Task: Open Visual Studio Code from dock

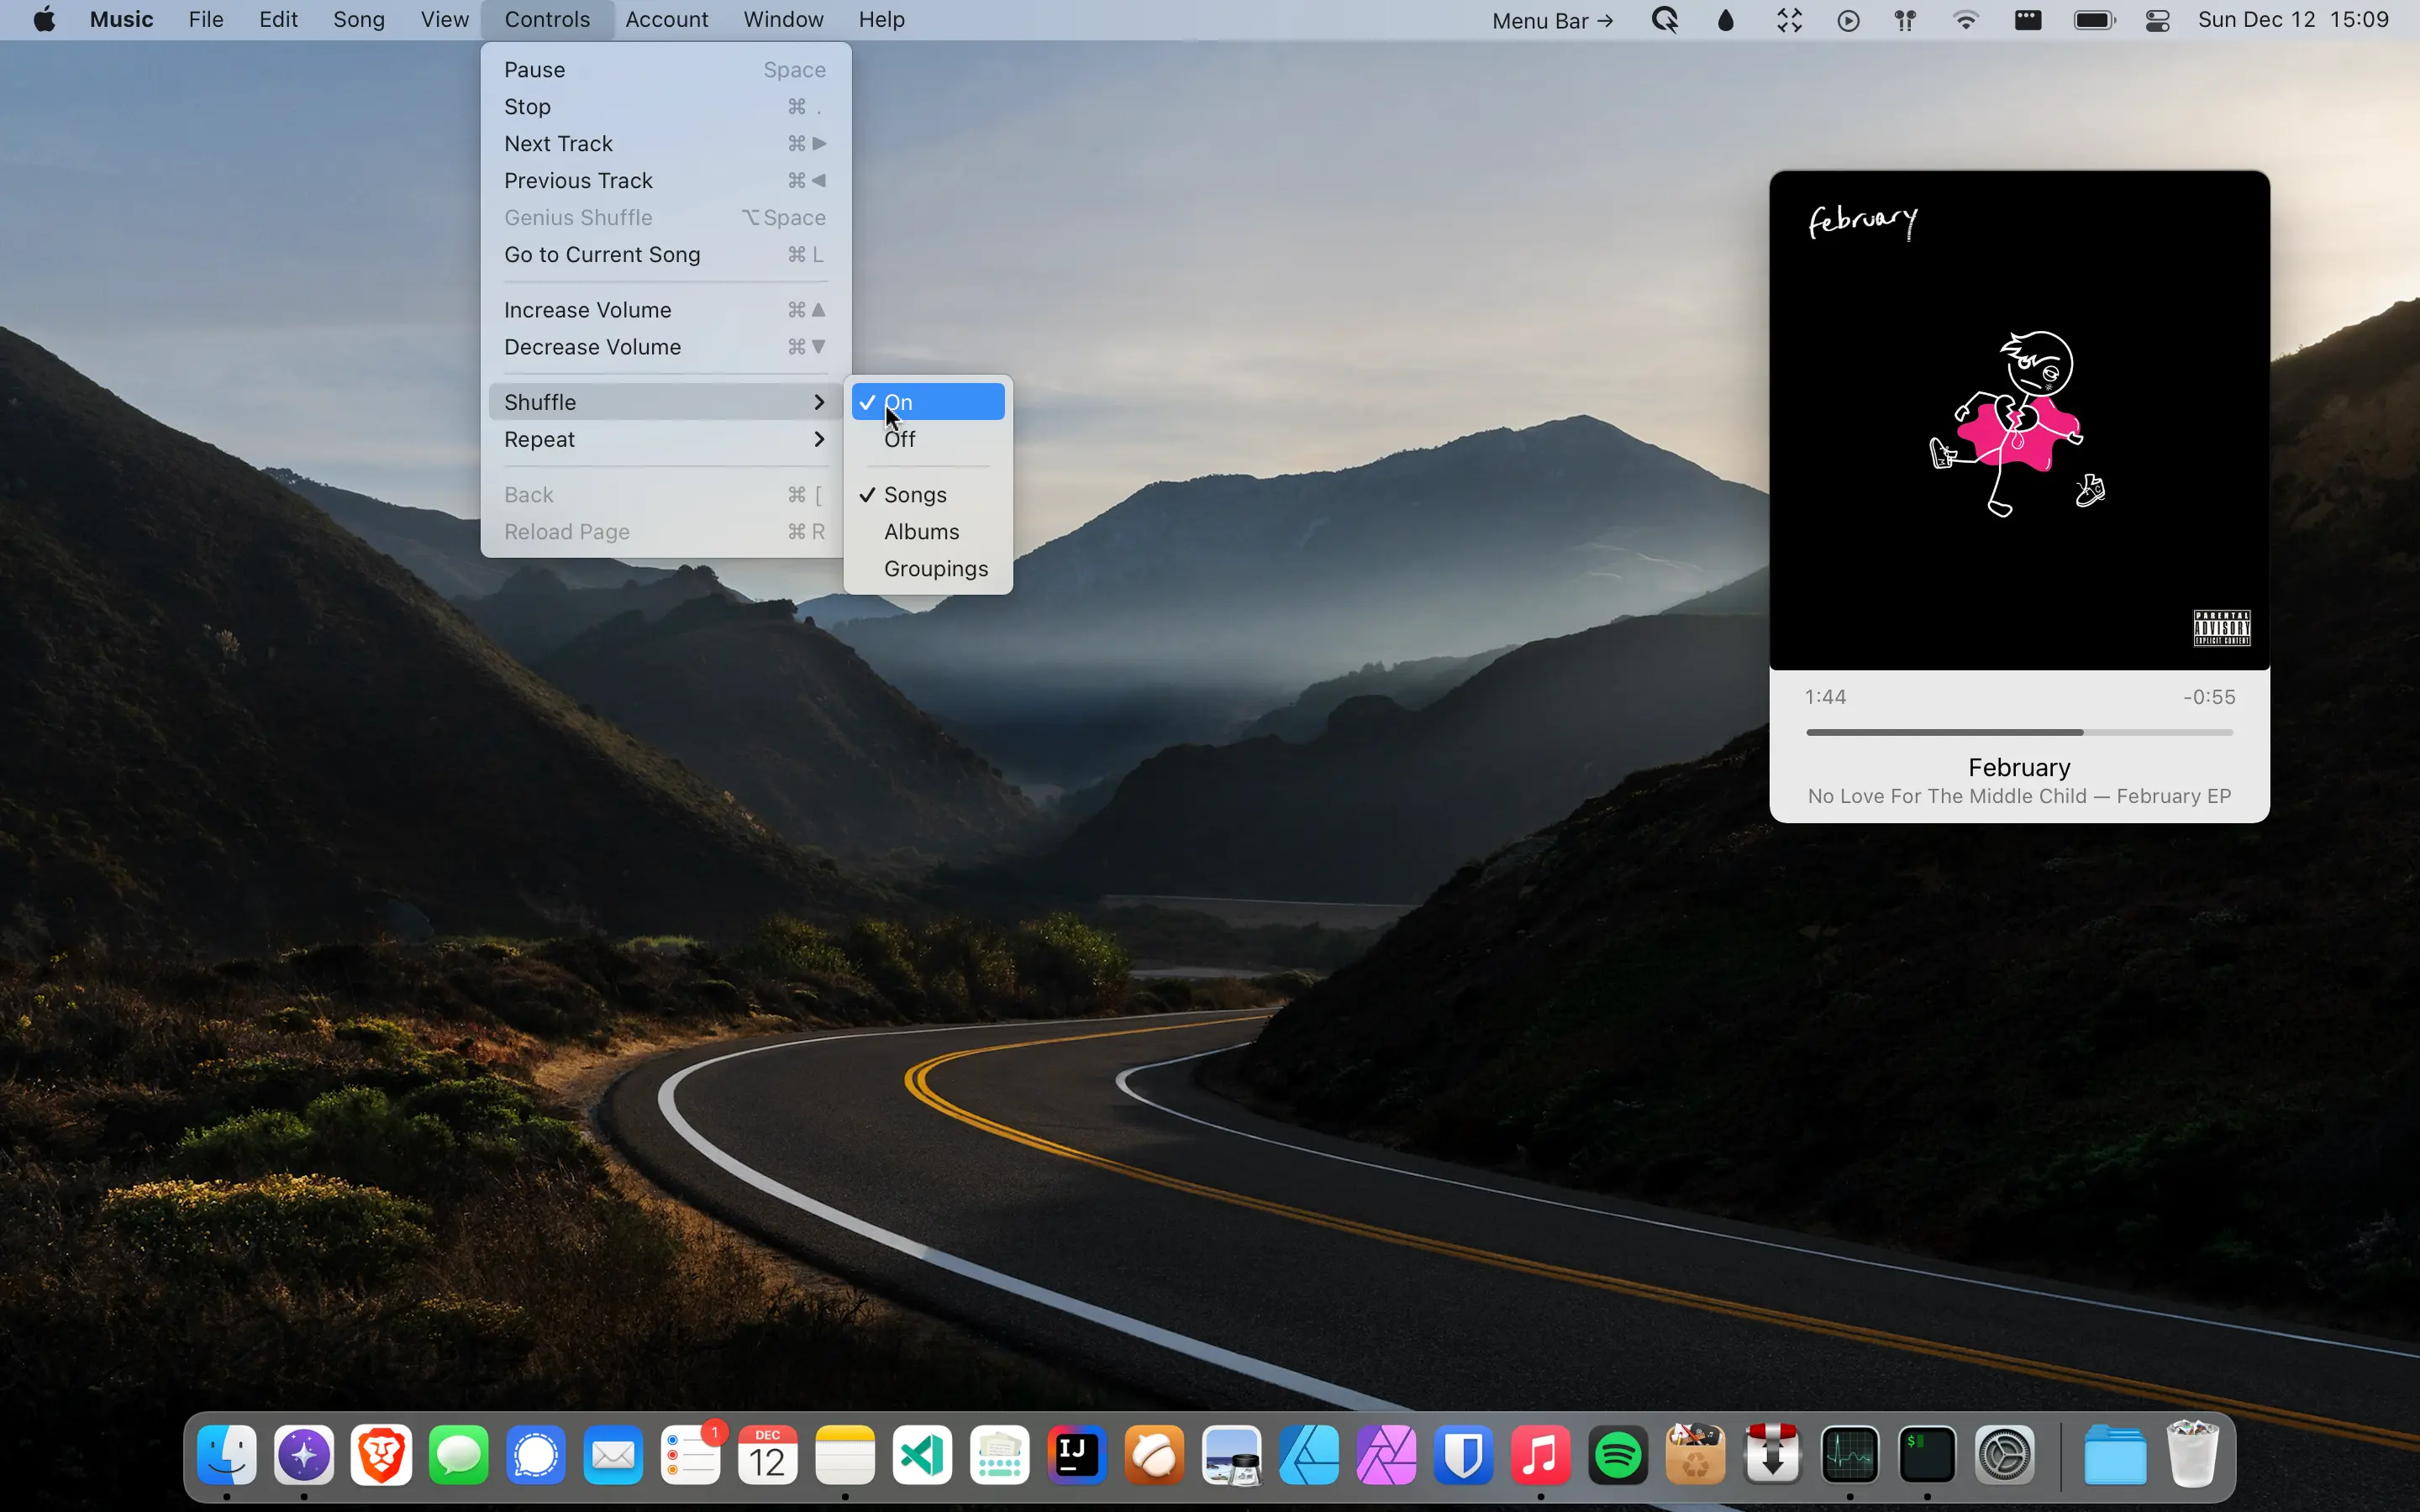Action: tap(922, 1455)
